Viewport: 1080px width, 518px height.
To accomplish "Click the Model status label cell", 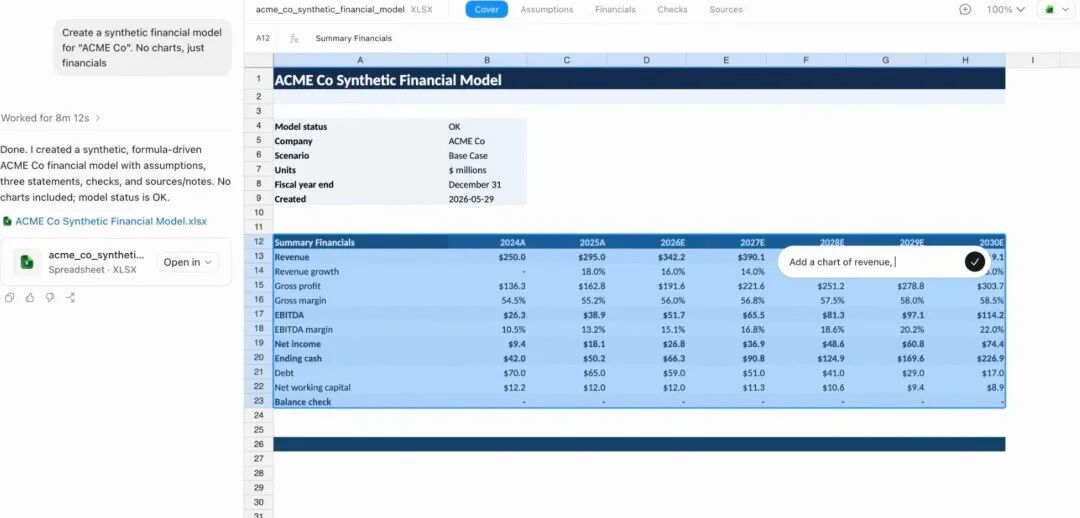I will (360, 127).
